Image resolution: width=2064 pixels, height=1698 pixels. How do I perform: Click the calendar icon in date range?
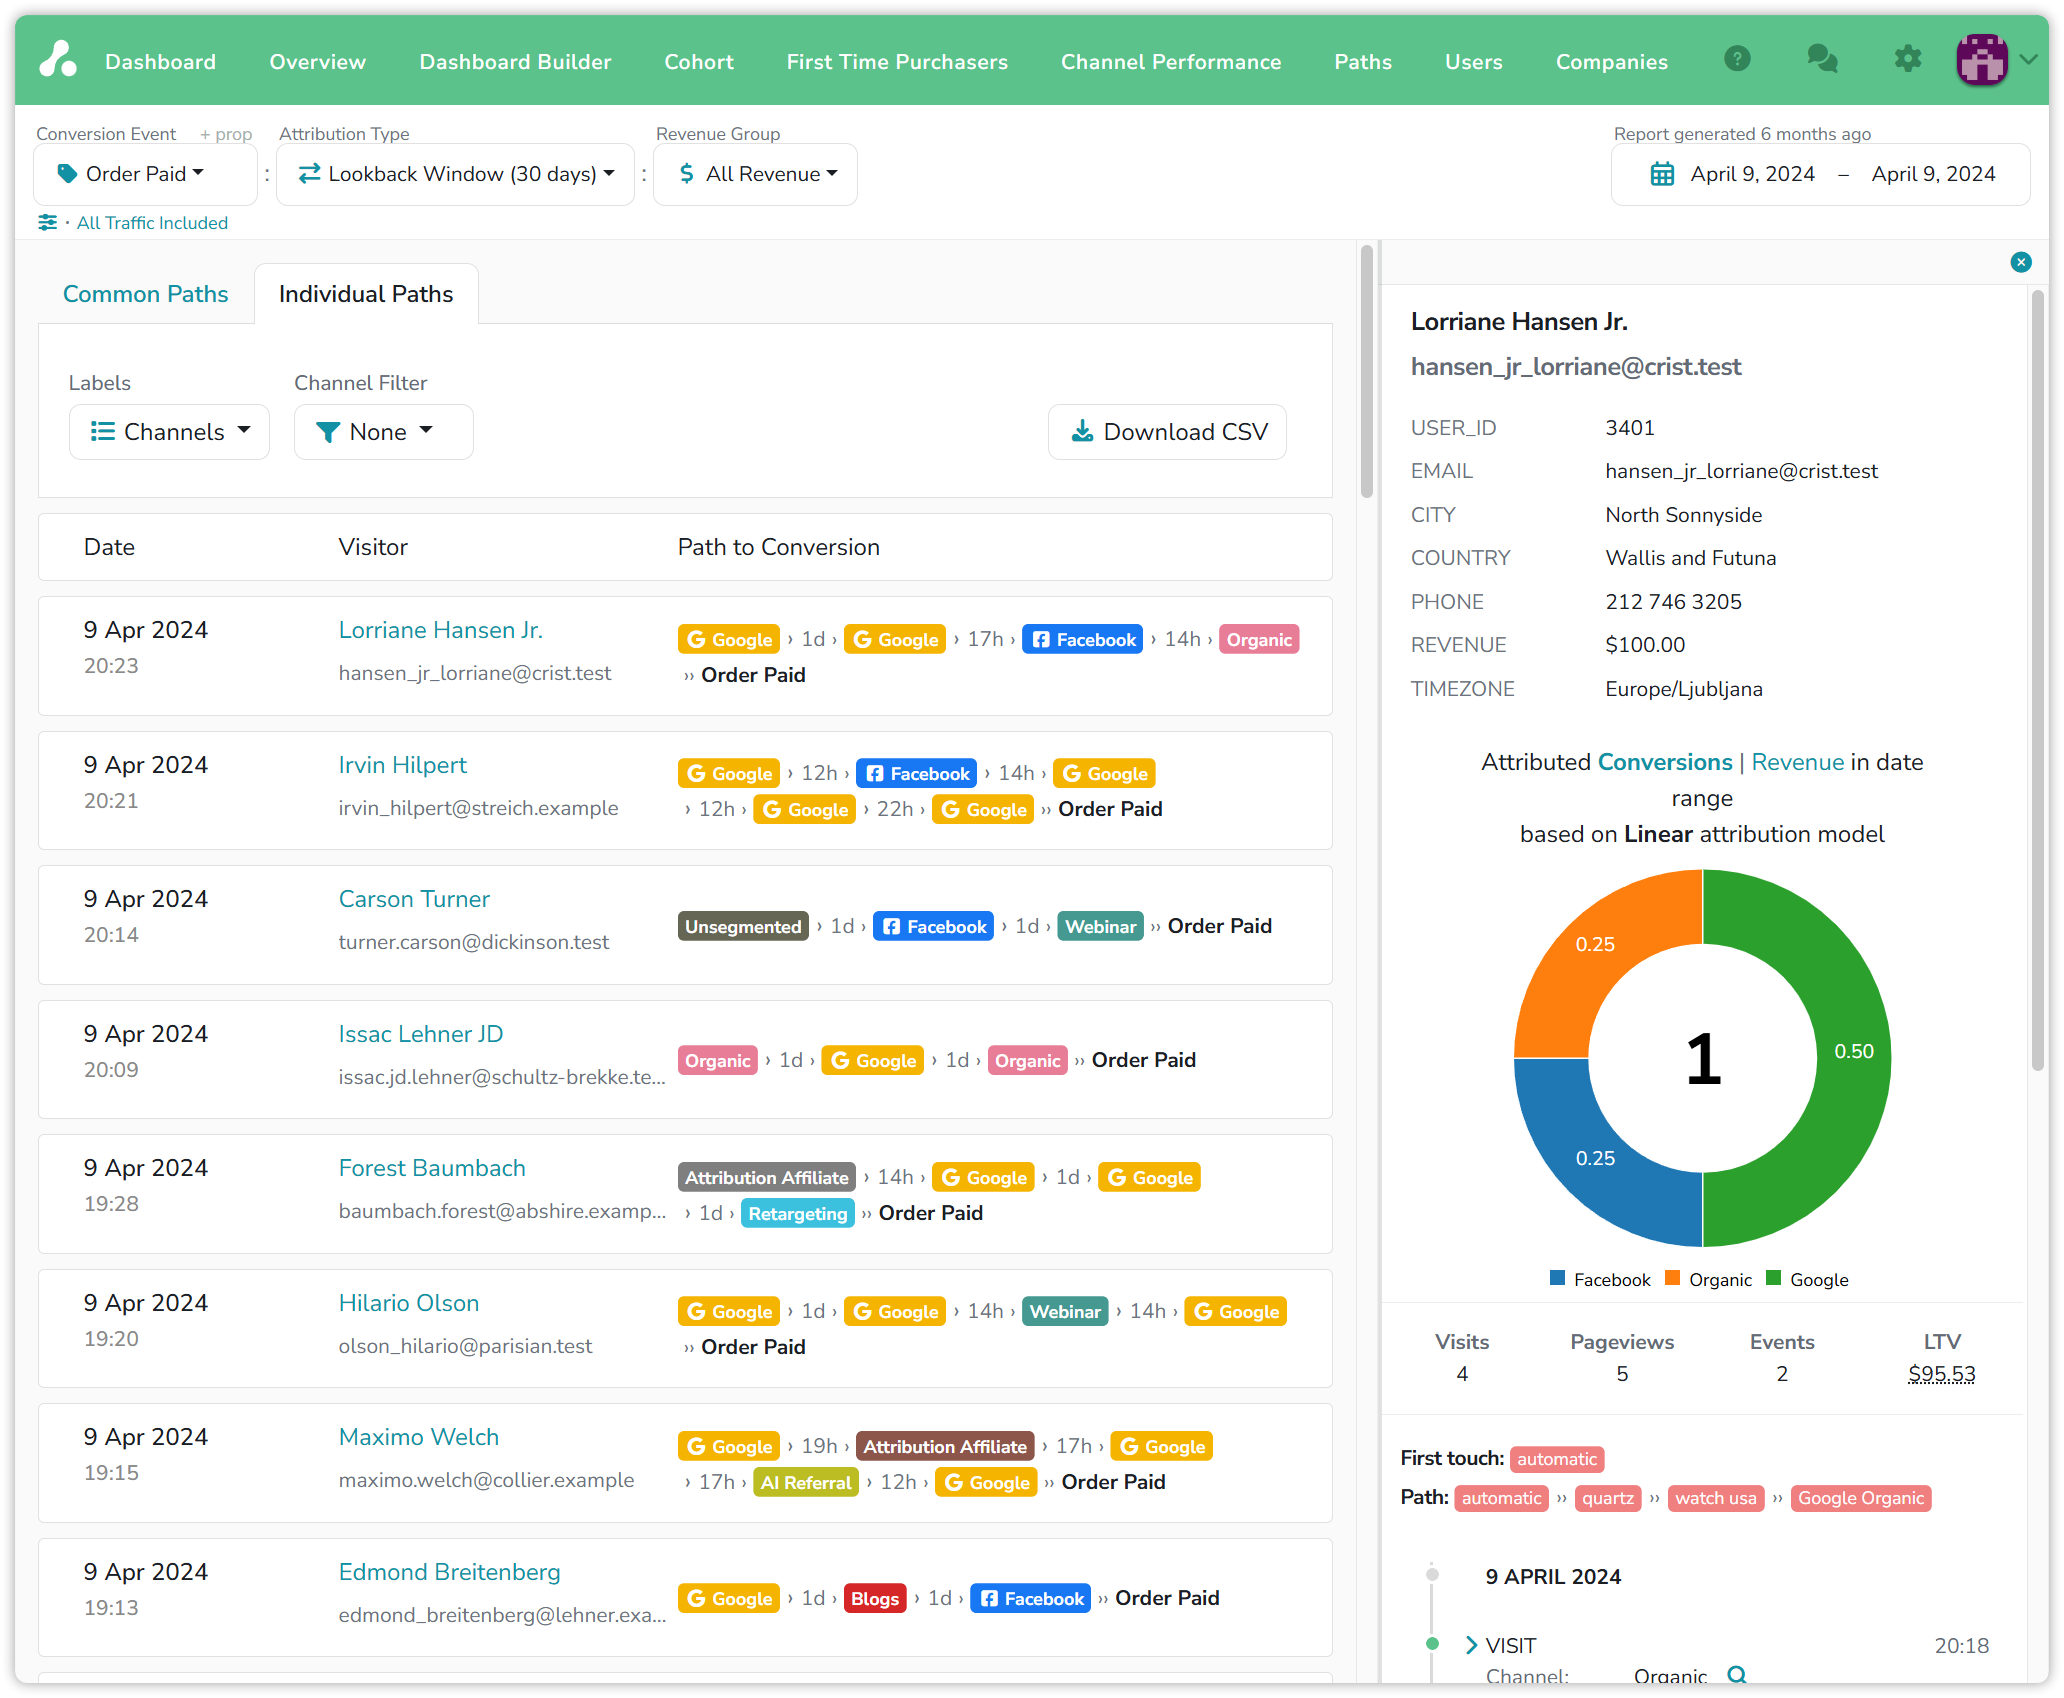click(1662, 174)
